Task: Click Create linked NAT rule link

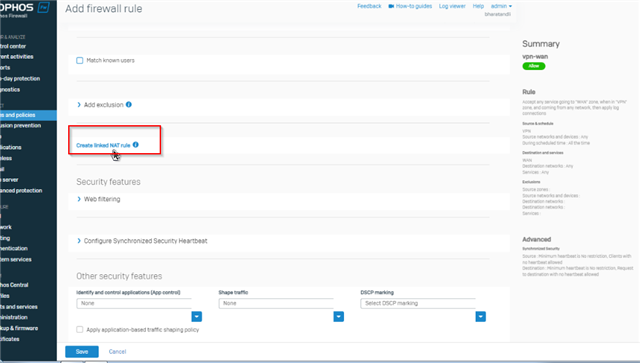Action: click(x=103, y=145)
